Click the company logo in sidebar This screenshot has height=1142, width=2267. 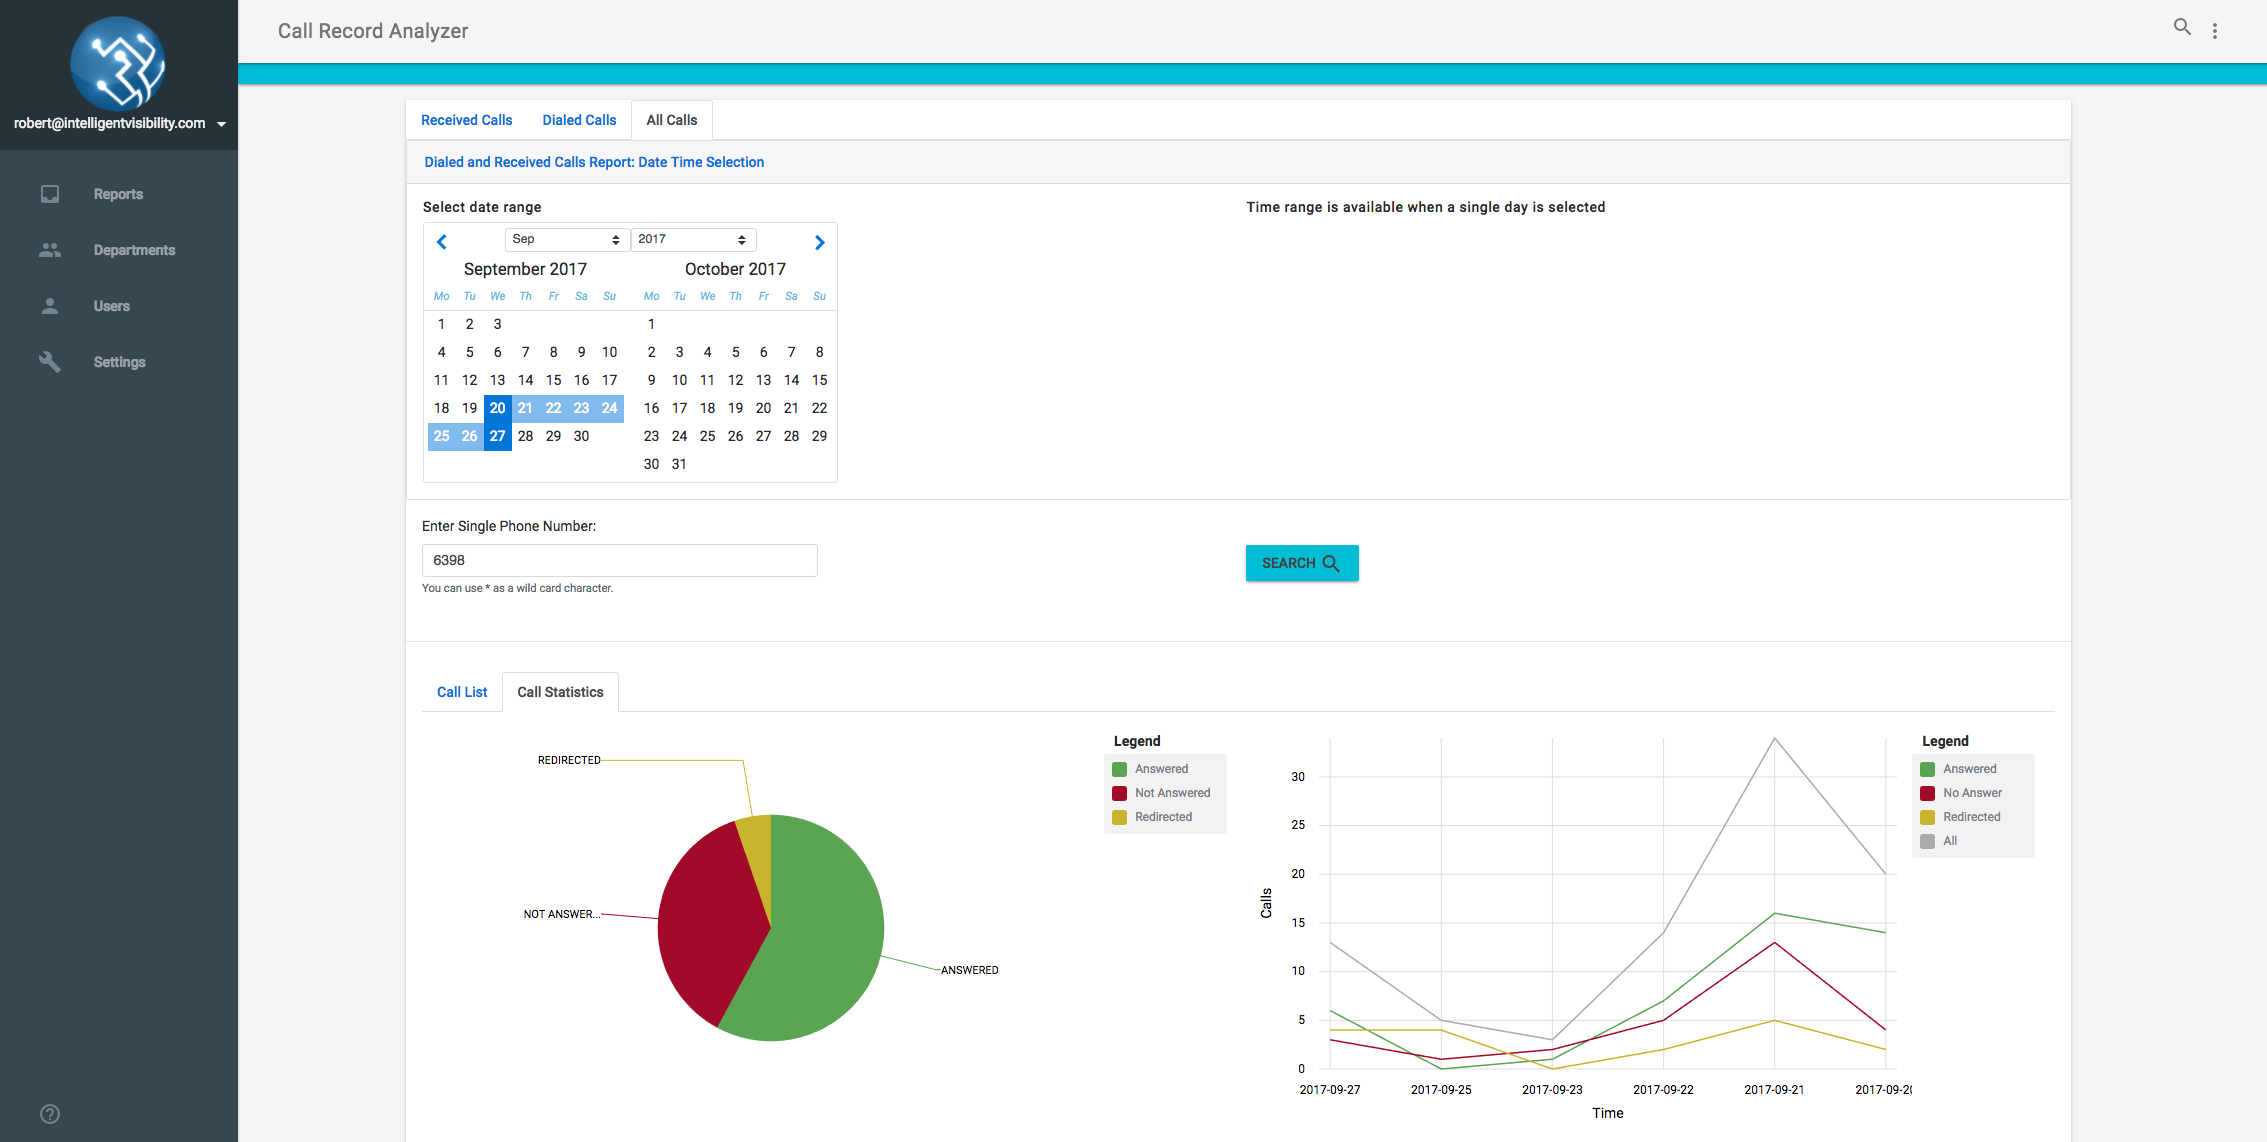(118, 63)
